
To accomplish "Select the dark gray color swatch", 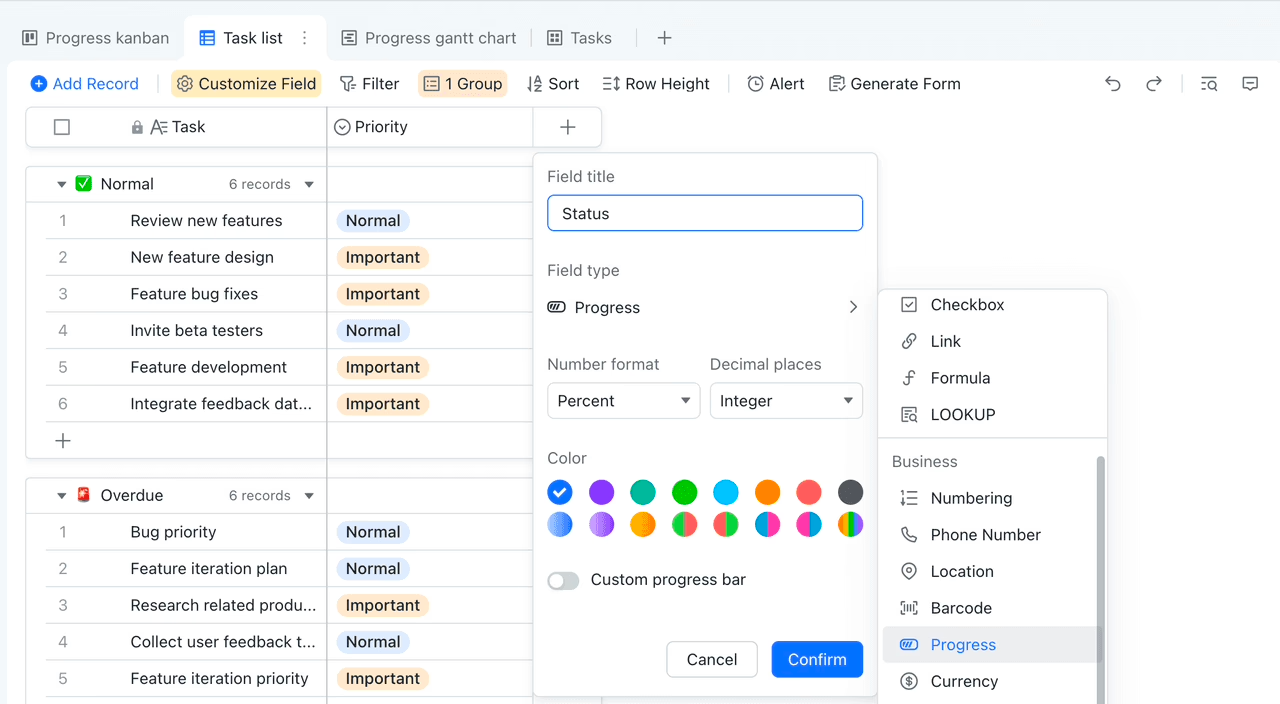I will [x=850, y=492].
